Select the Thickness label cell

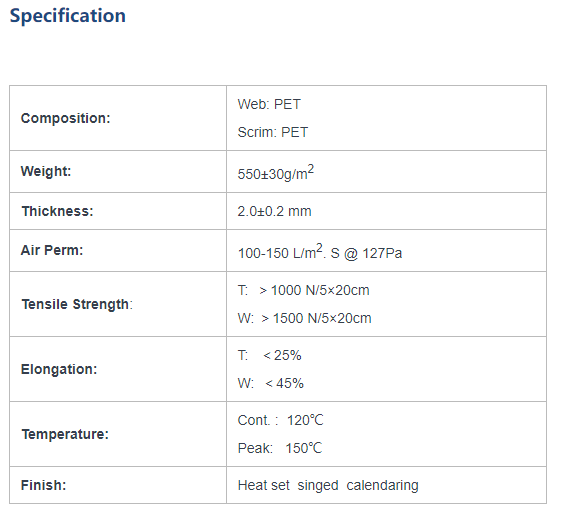click(x=118, y=211)
